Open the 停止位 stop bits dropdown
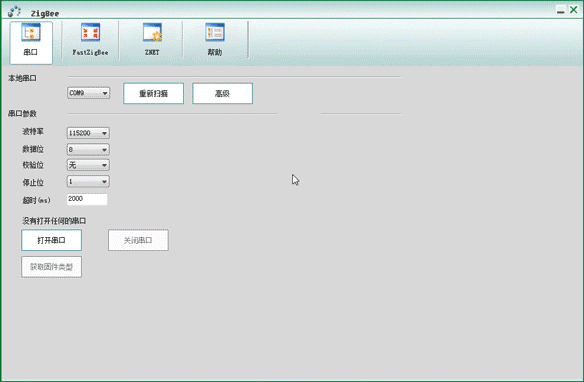This screenshot has width=584, height=382. [x=88, y=181]
